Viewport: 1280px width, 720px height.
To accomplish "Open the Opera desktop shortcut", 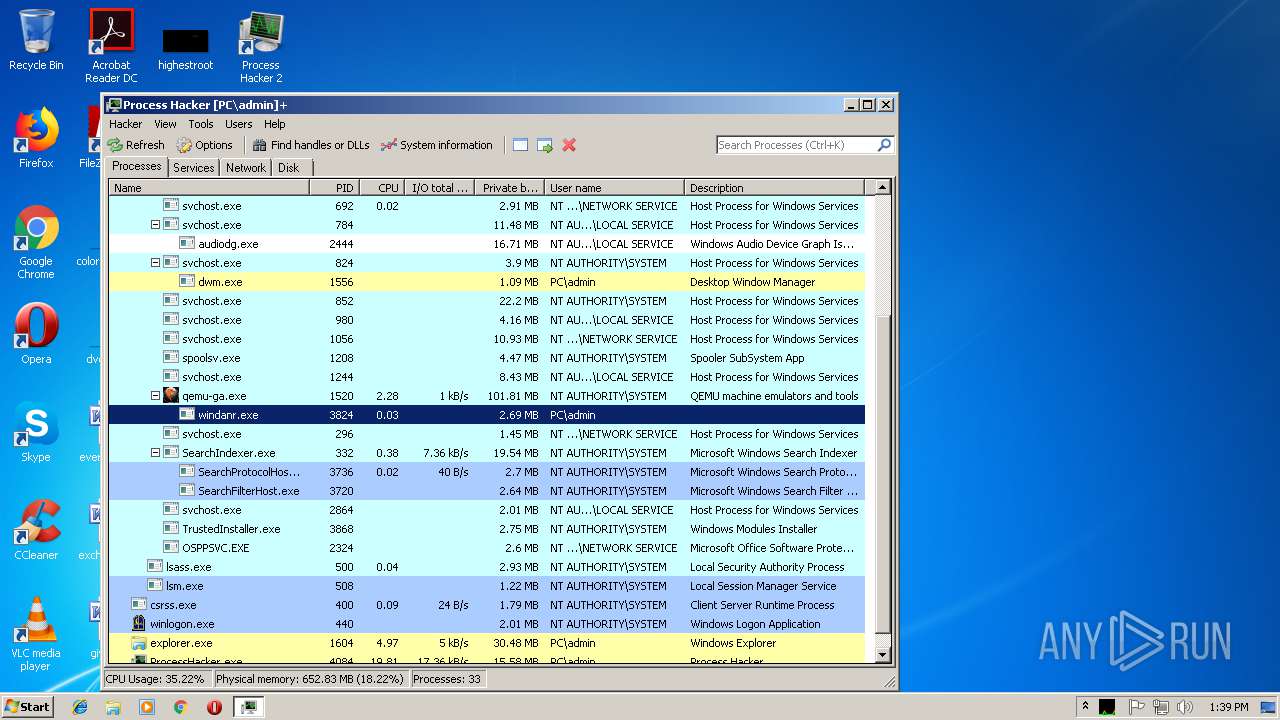I will tap(36, 334).
